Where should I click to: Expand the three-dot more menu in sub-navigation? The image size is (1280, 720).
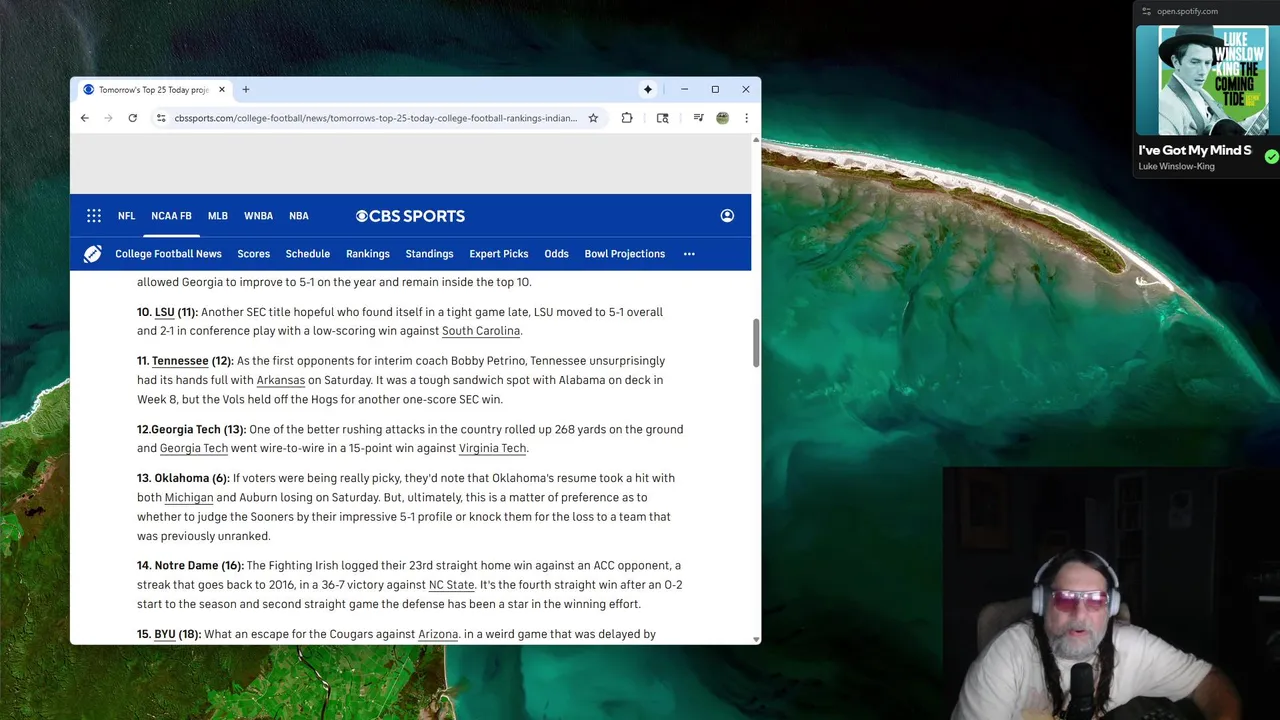pyautogui.click(x=689, y=254)
